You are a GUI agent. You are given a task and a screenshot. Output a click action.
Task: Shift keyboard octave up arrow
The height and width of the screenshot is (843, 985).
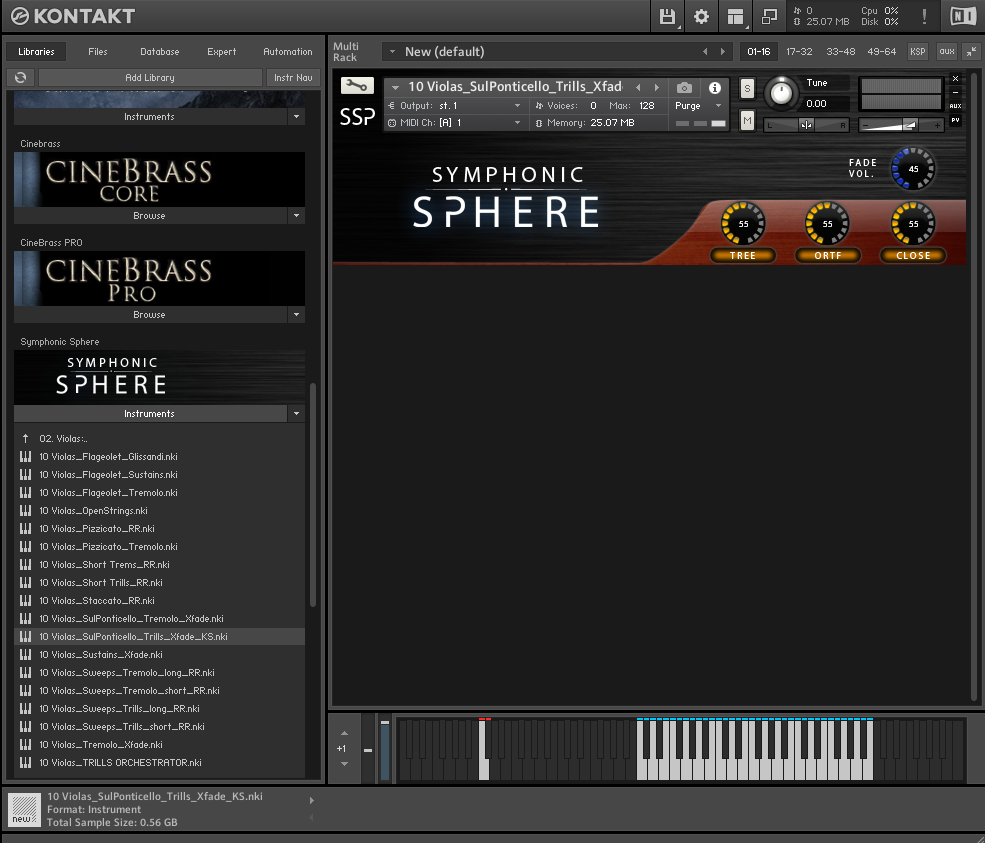(344, 733)
